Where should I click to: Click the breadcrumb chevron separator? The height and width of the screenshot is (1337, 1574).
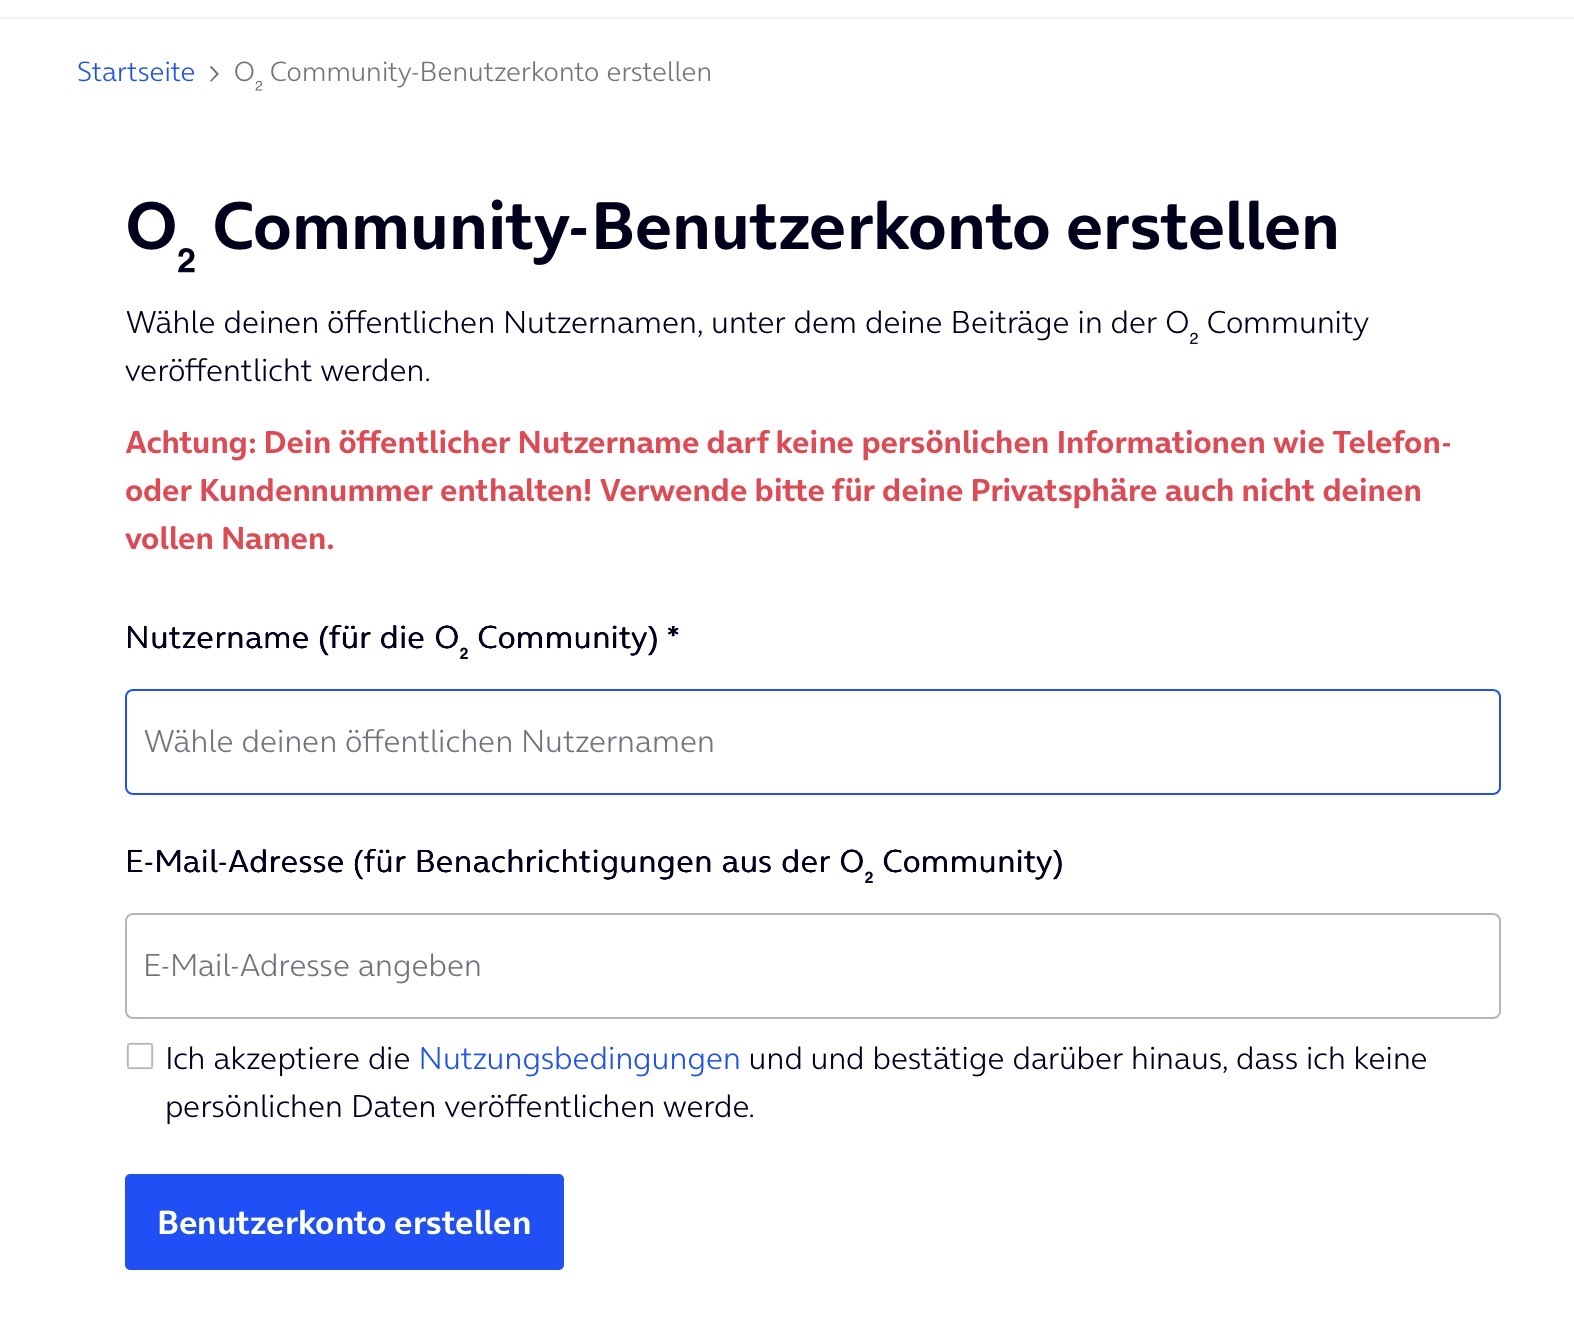pyautogui.click(x=214, y=73)
